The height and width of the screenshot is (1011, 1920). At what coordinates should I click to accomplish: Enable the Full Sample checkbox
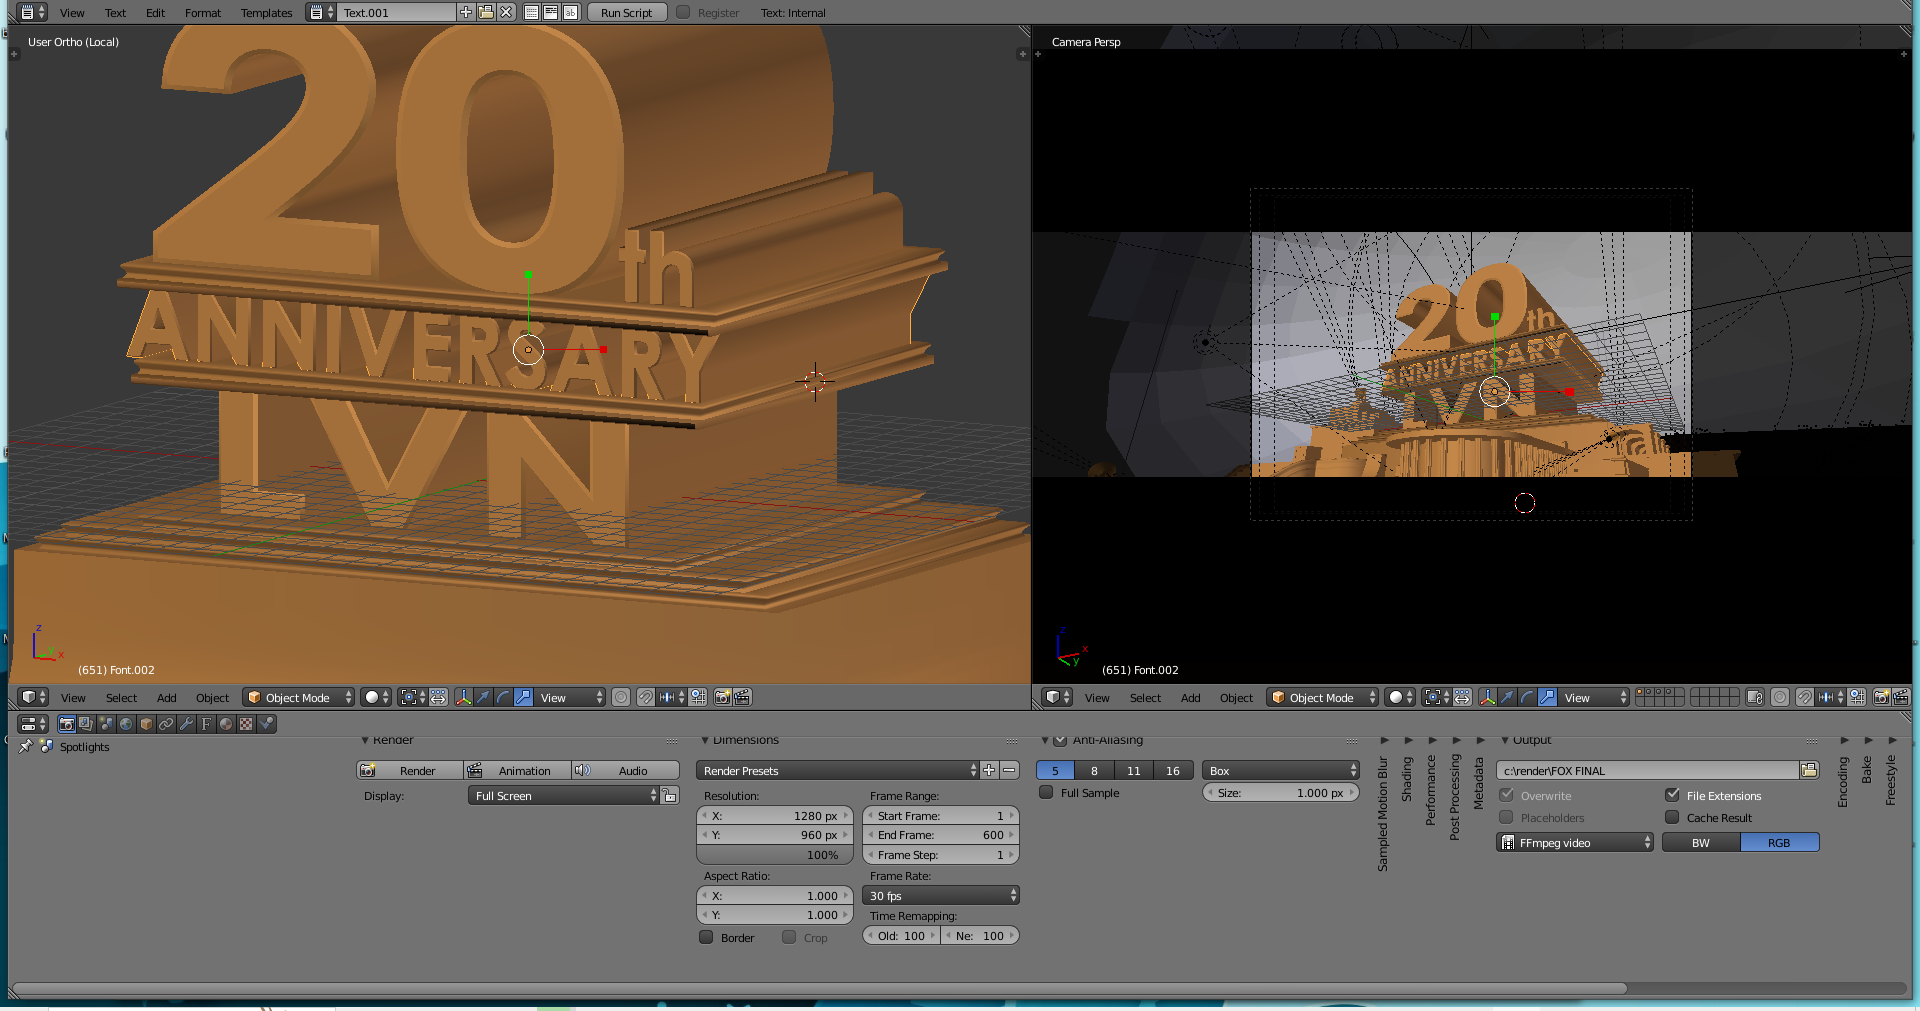[1046, 792]
